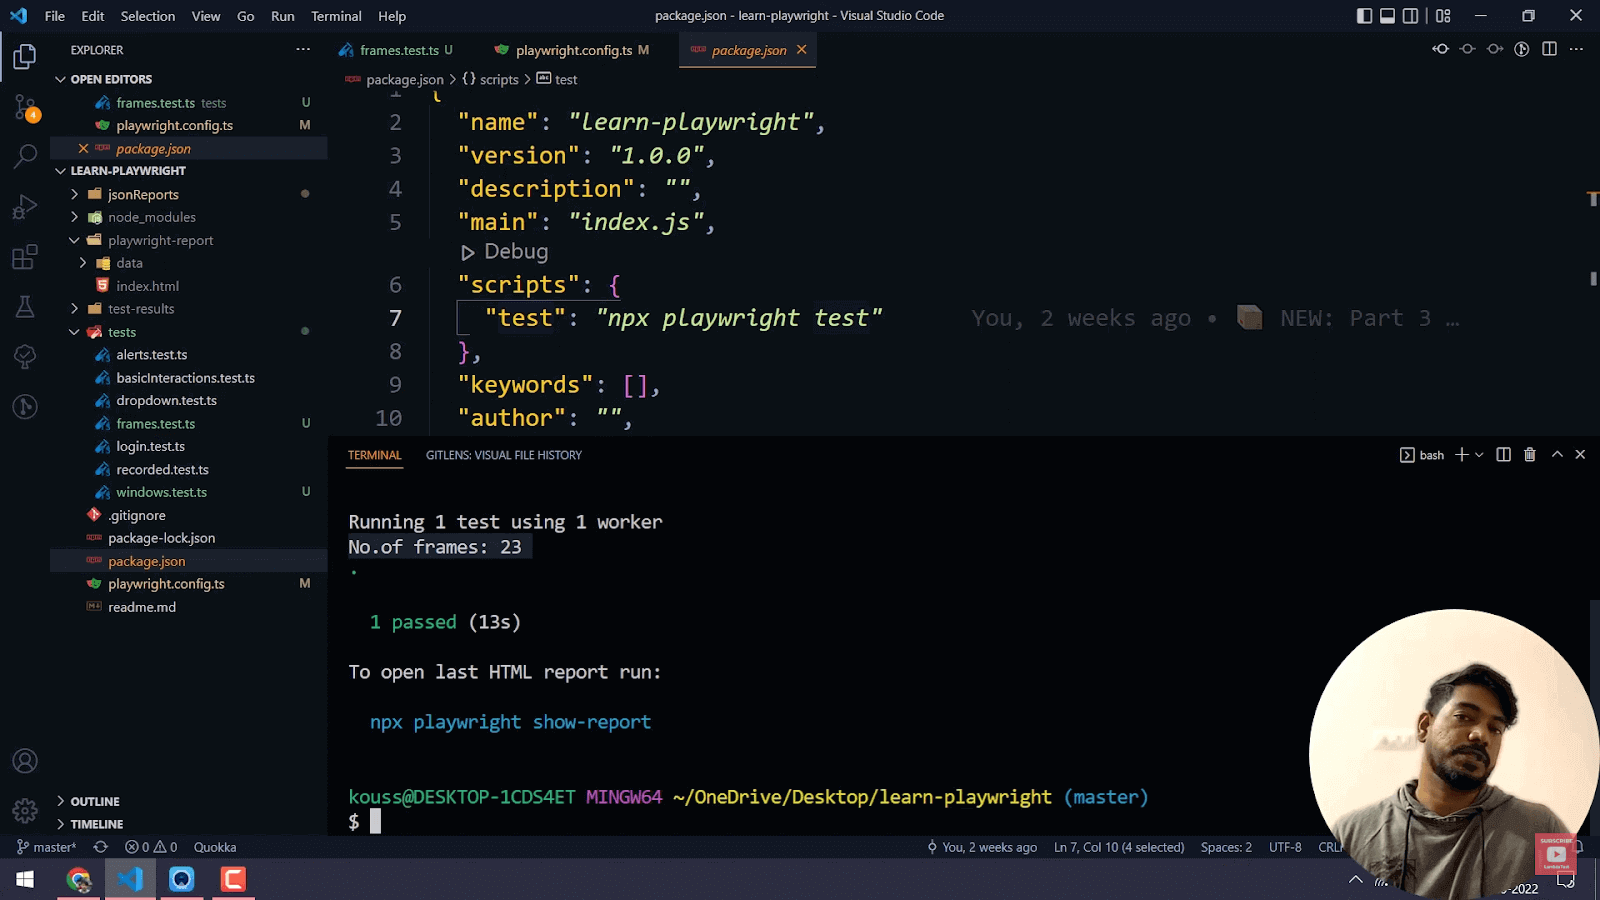Click Ln 7, Col 10 cursor position
Screen dimensions: 1600x900
pyautogui.click(x=1119, y=847)
